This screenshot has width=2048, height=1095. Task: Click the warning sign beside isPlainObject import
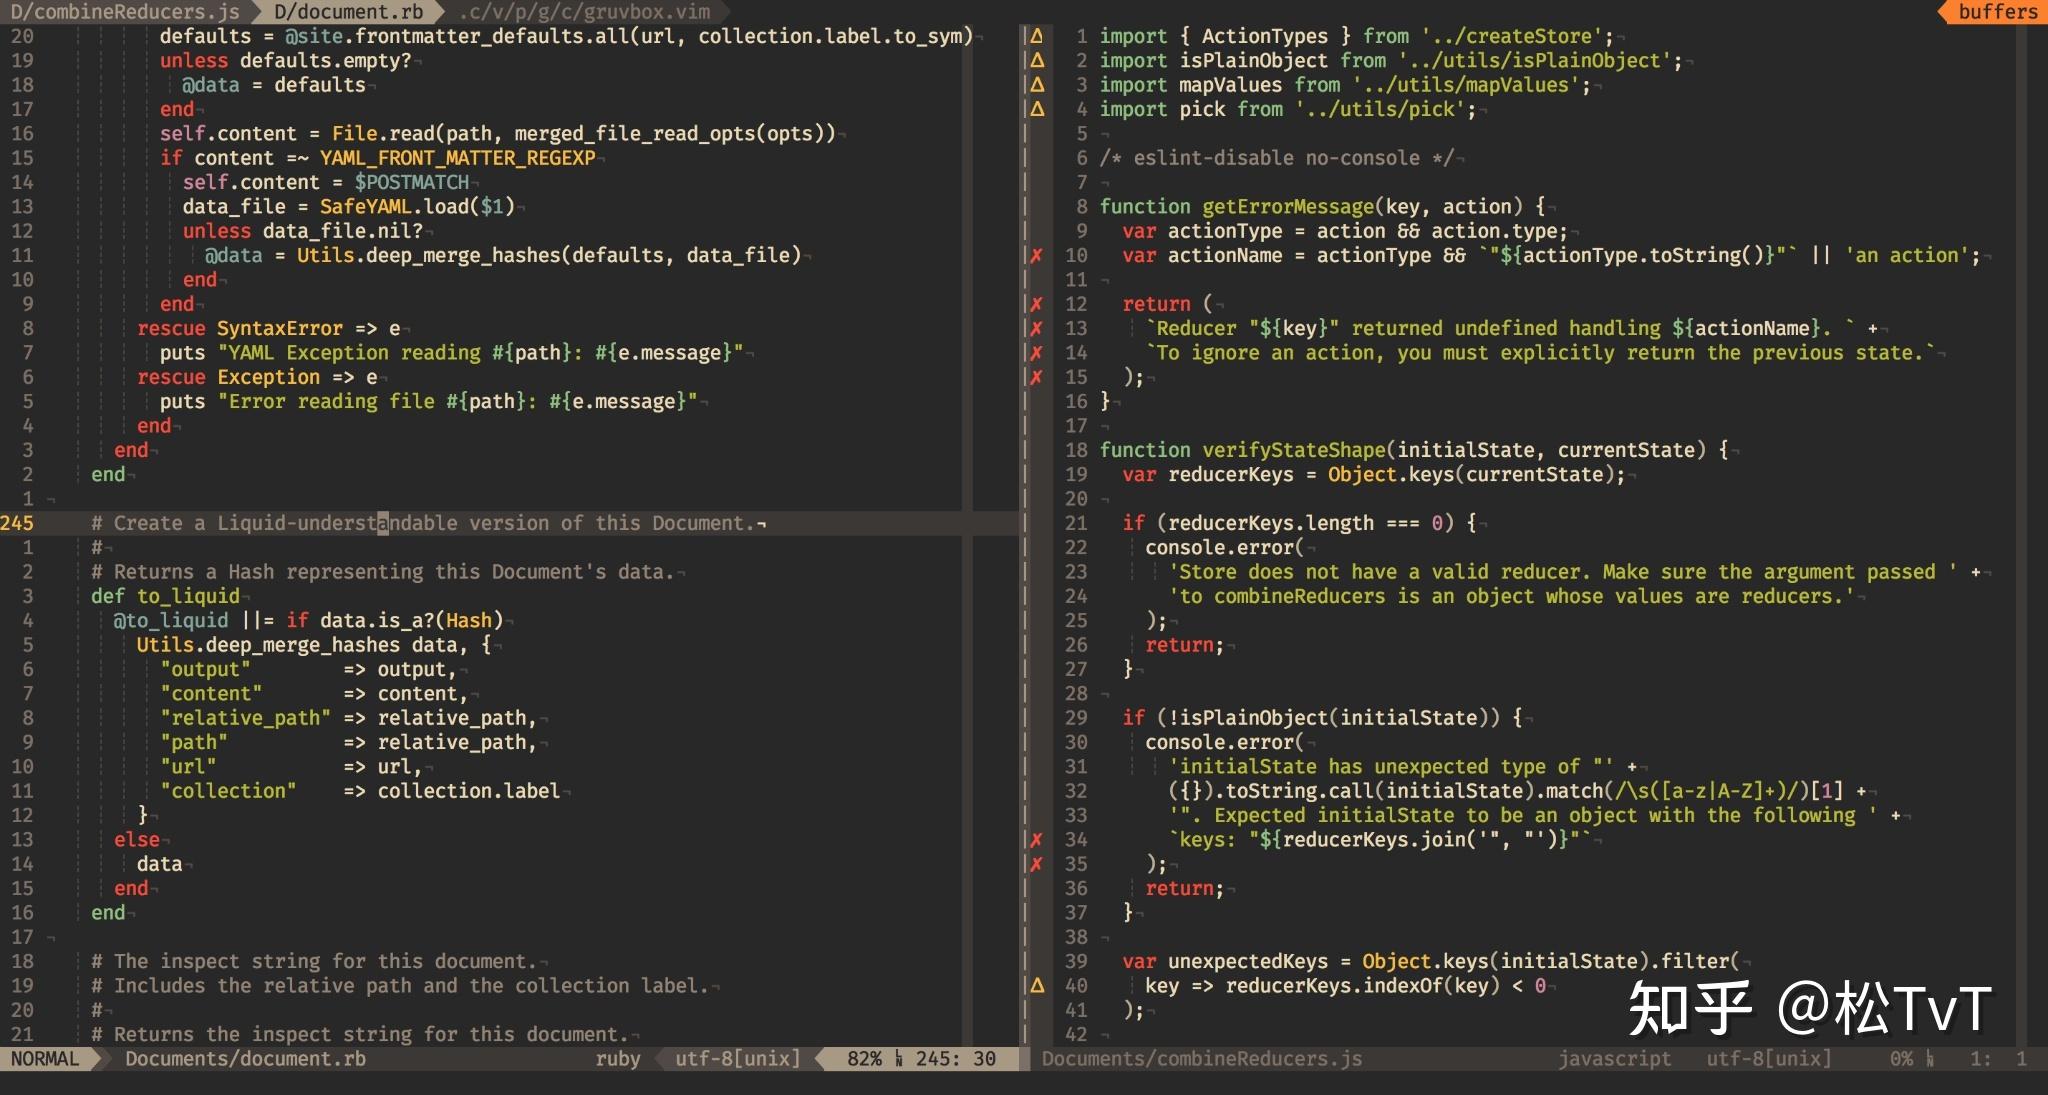[x=1037, y=60]
